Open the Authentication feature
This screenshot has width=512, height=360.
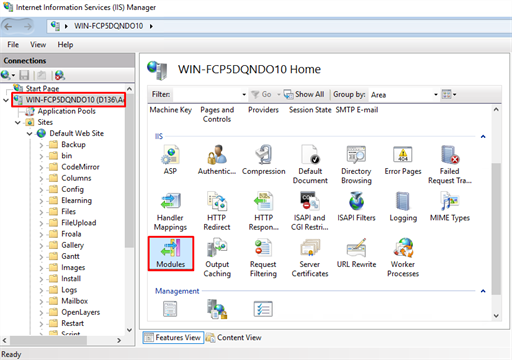pyautogui.click(x=217, y=160)
